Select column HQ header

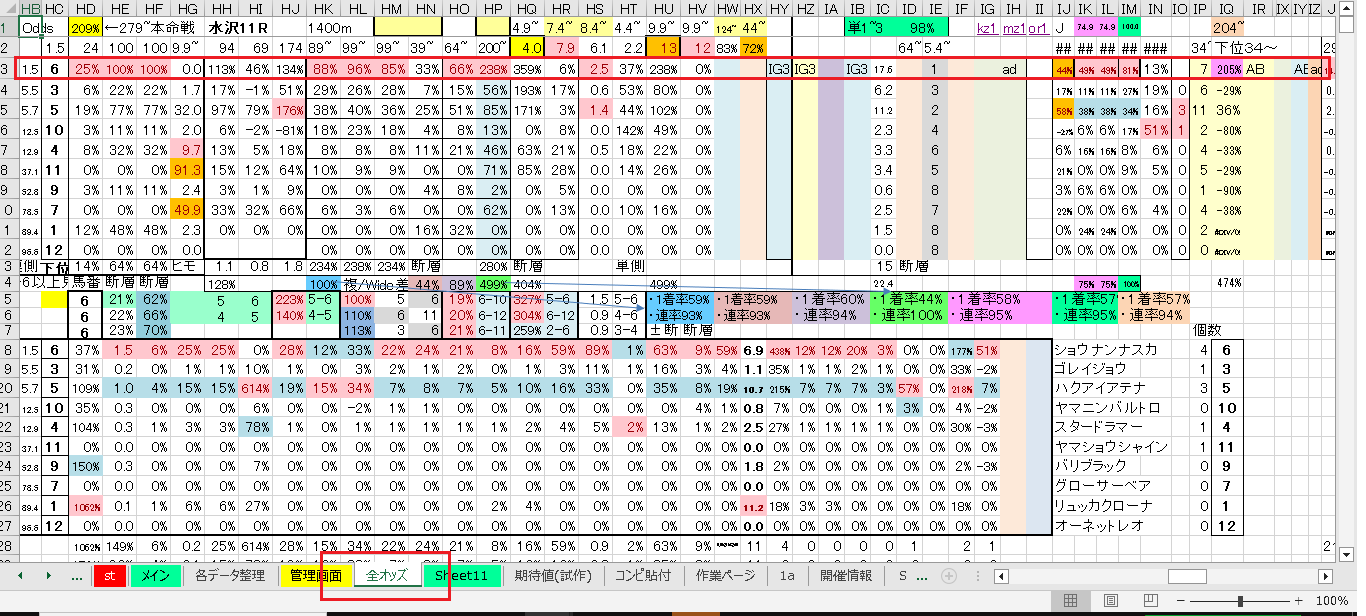tap(525, 9)
